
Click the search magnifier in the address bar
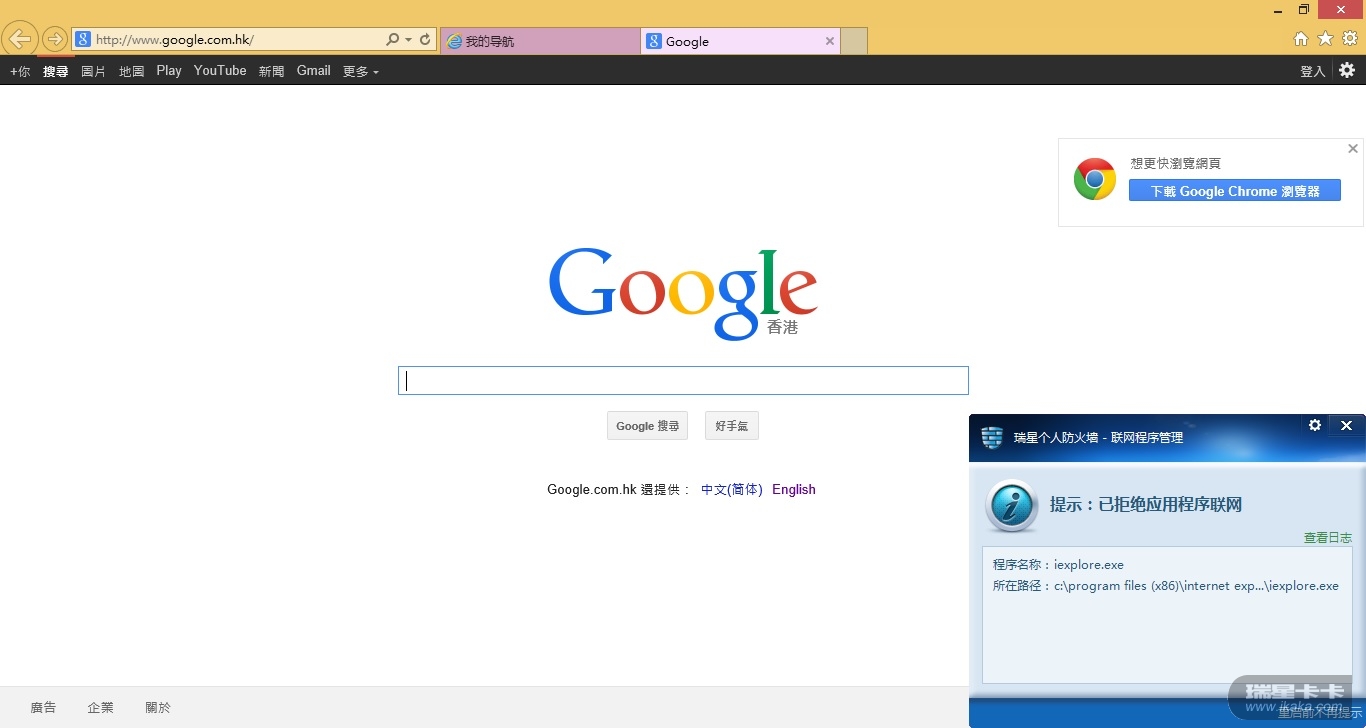pyautogui.click(x=393, y=40)
